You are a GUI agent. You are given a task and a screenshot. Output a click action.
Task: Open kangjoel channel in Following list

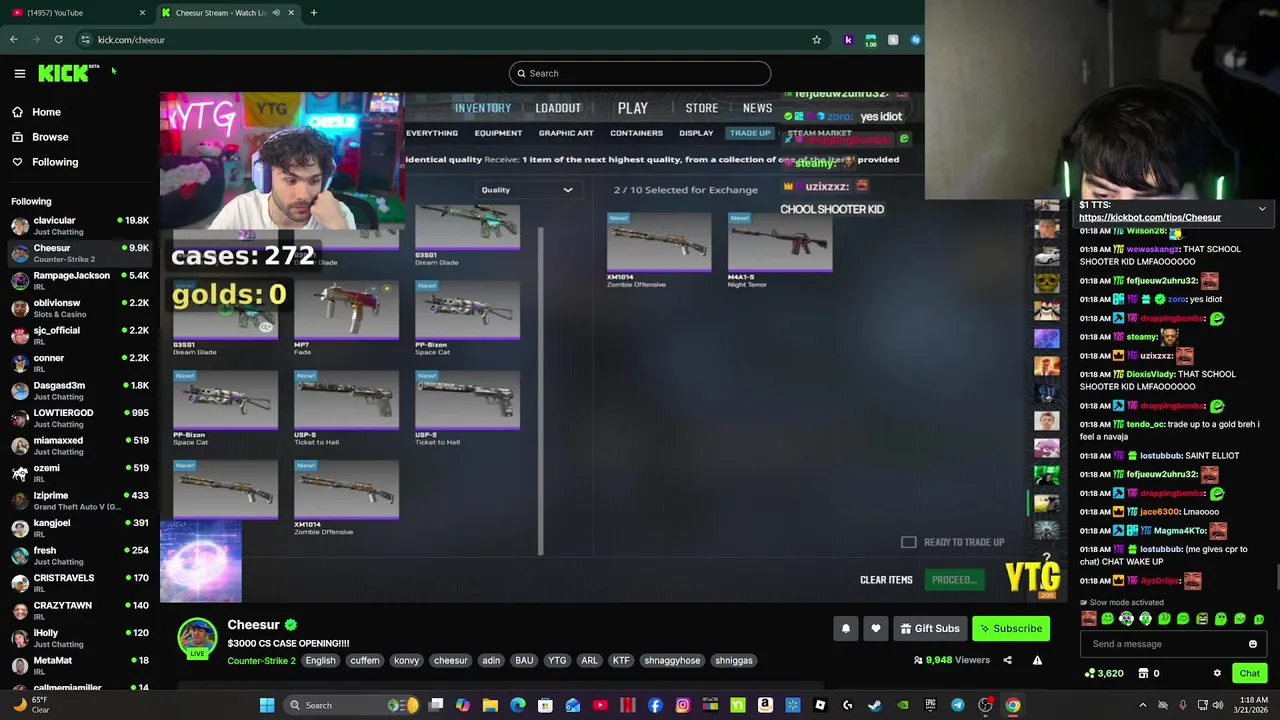78,528
